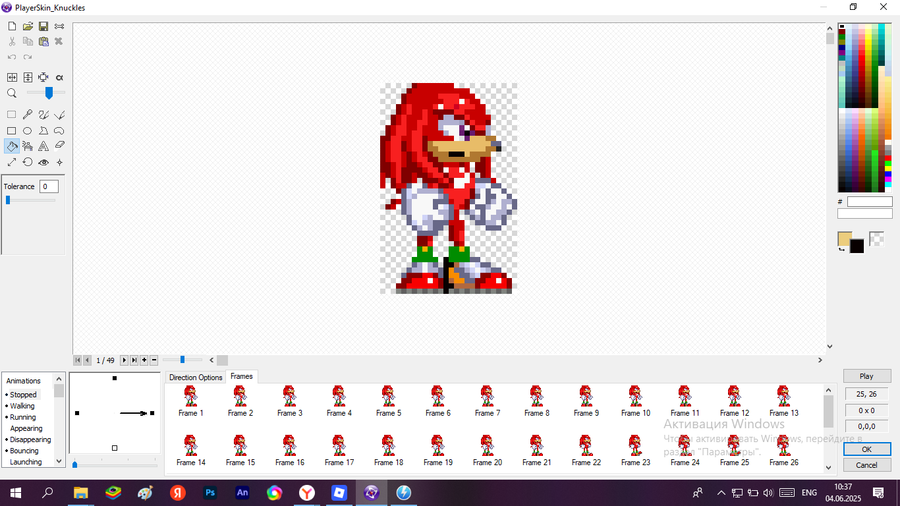Select the Stopped animation

(23, 395)
